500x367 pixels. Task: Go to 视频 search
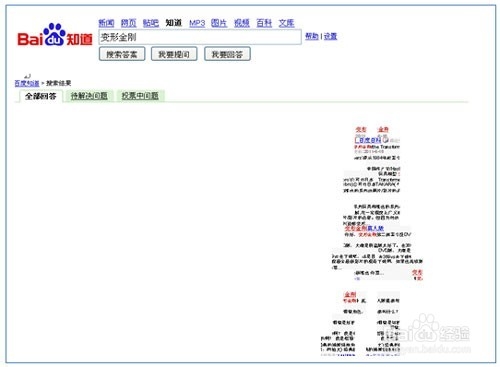(242, 23)
